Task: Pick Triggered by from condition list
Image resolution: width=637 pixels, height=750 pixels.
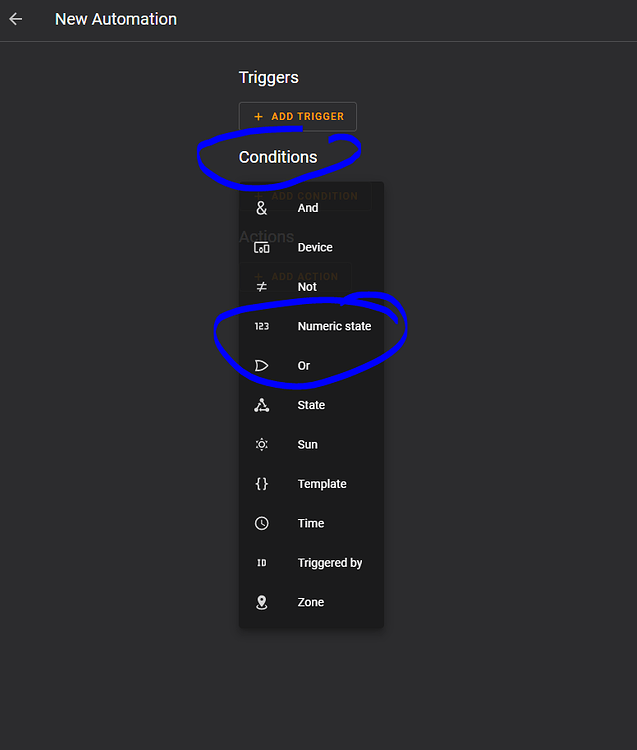Action: 330,563
